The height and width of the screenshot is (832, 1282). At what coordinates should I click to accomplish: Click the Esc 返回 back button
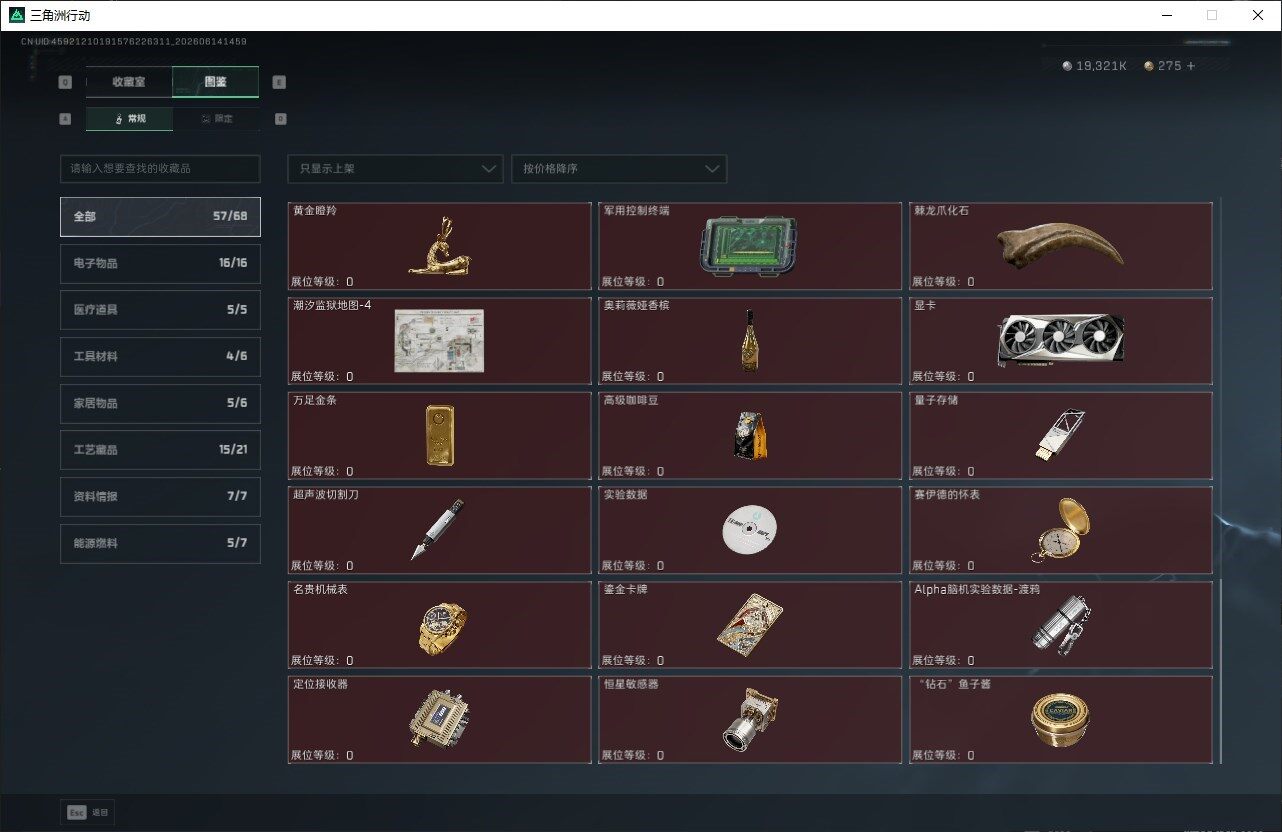[88, 812]
